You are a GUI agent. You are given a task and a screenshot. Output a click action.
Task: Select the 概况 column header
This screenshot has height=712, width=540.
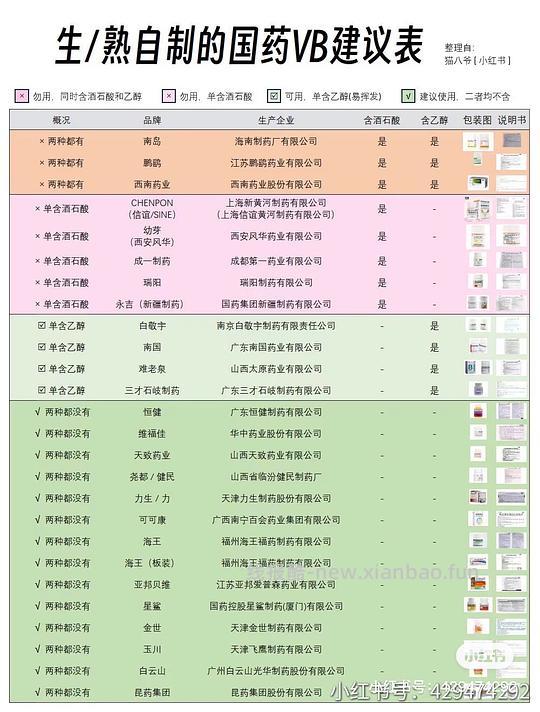(61, 120)
